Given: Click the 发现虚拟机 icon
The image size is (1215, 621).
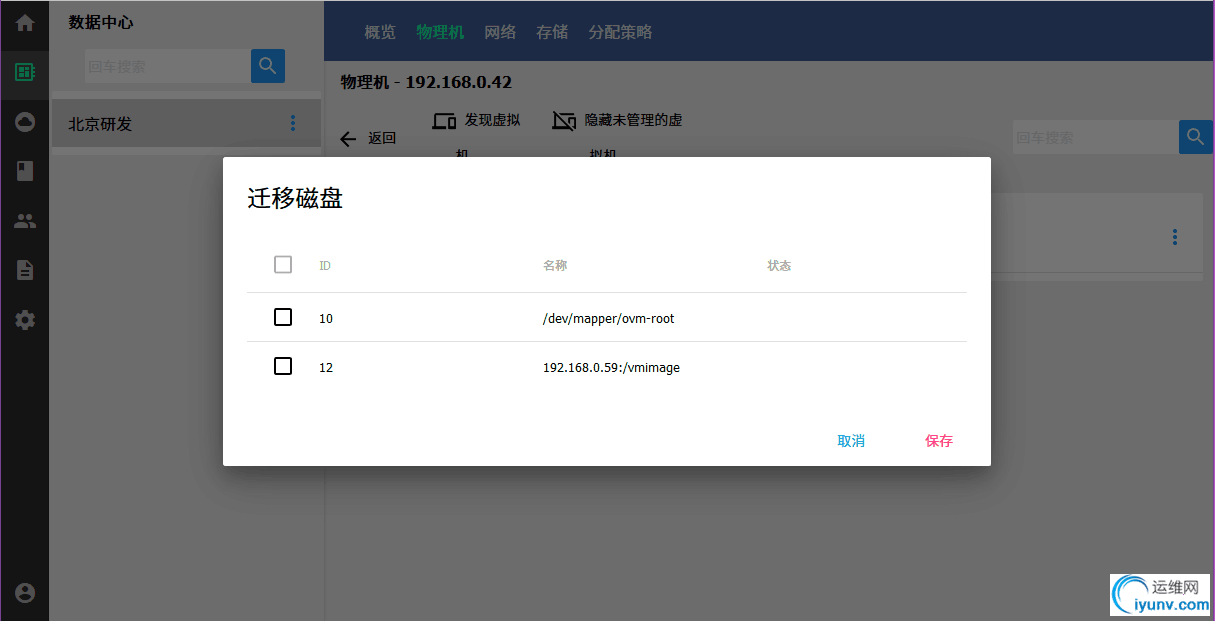Looking at the screenshot, I should click(x=444, y=121).
